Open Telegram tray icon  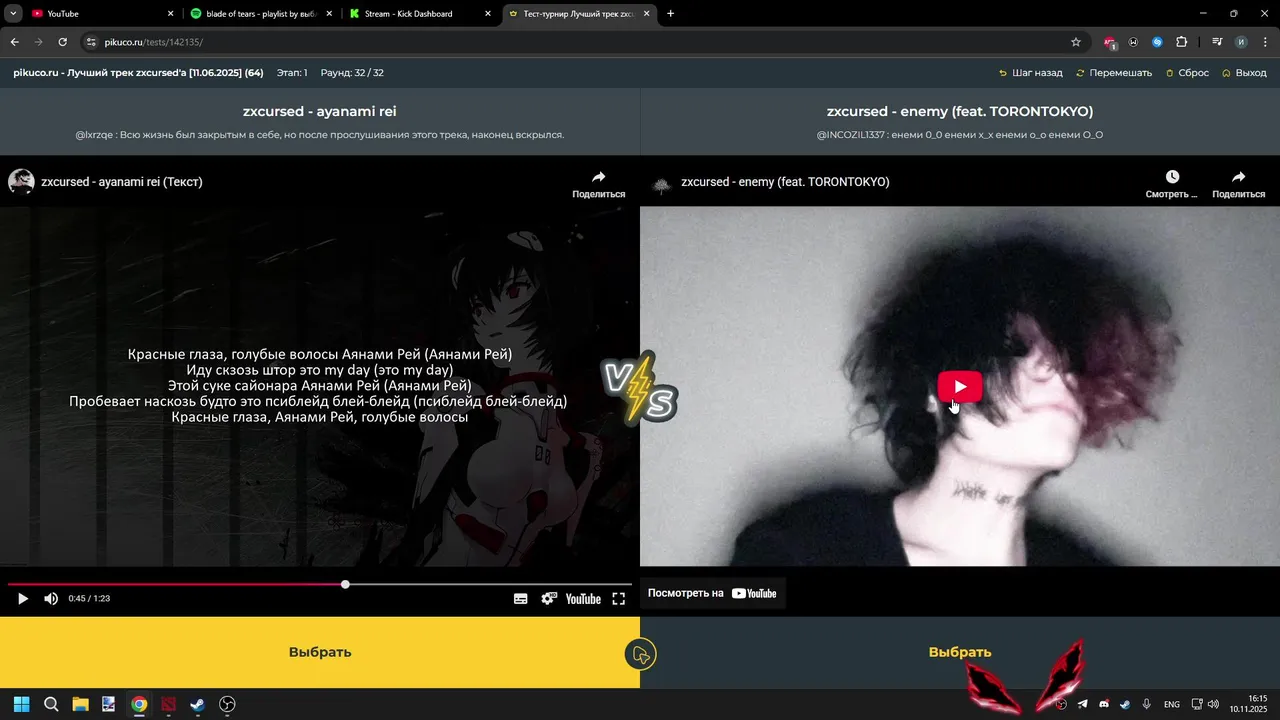(x=1082, y=704)
